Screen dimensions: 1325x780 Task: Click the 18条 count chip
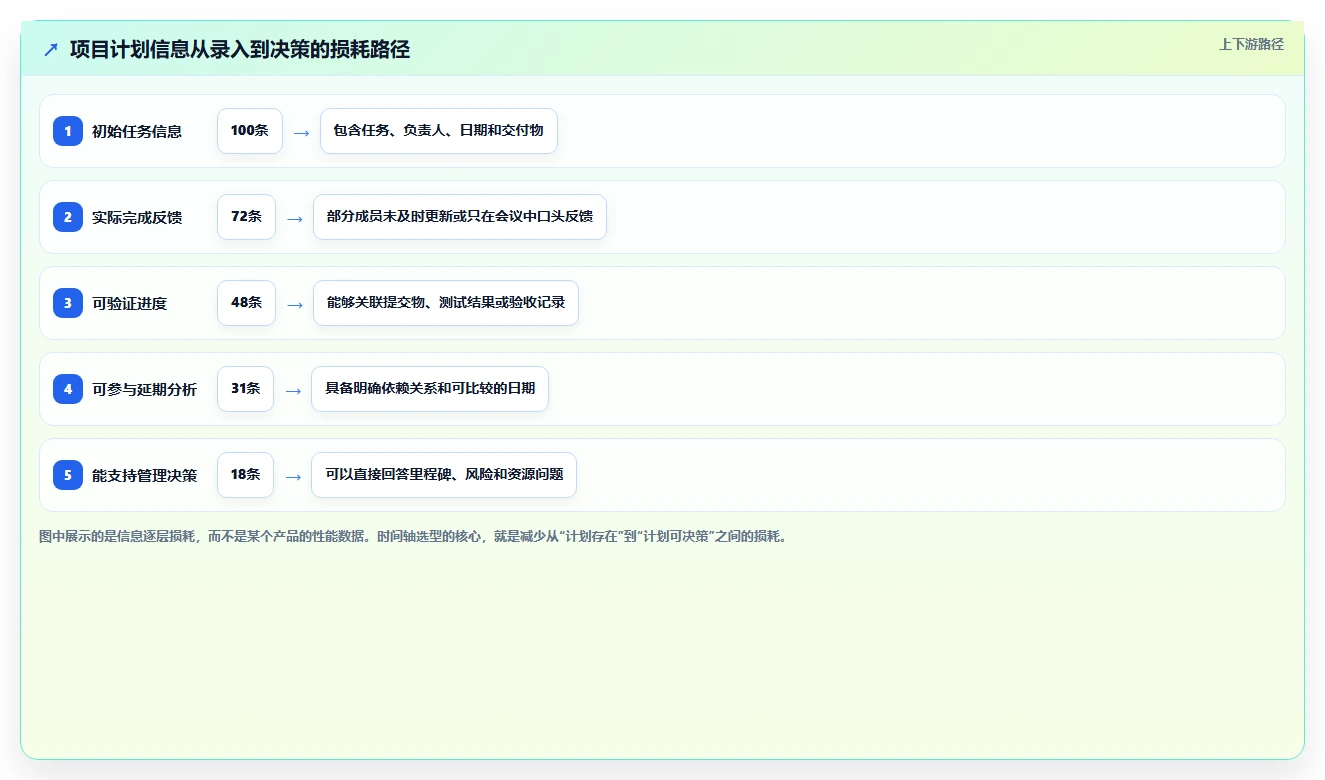click(x=245, y=475)
